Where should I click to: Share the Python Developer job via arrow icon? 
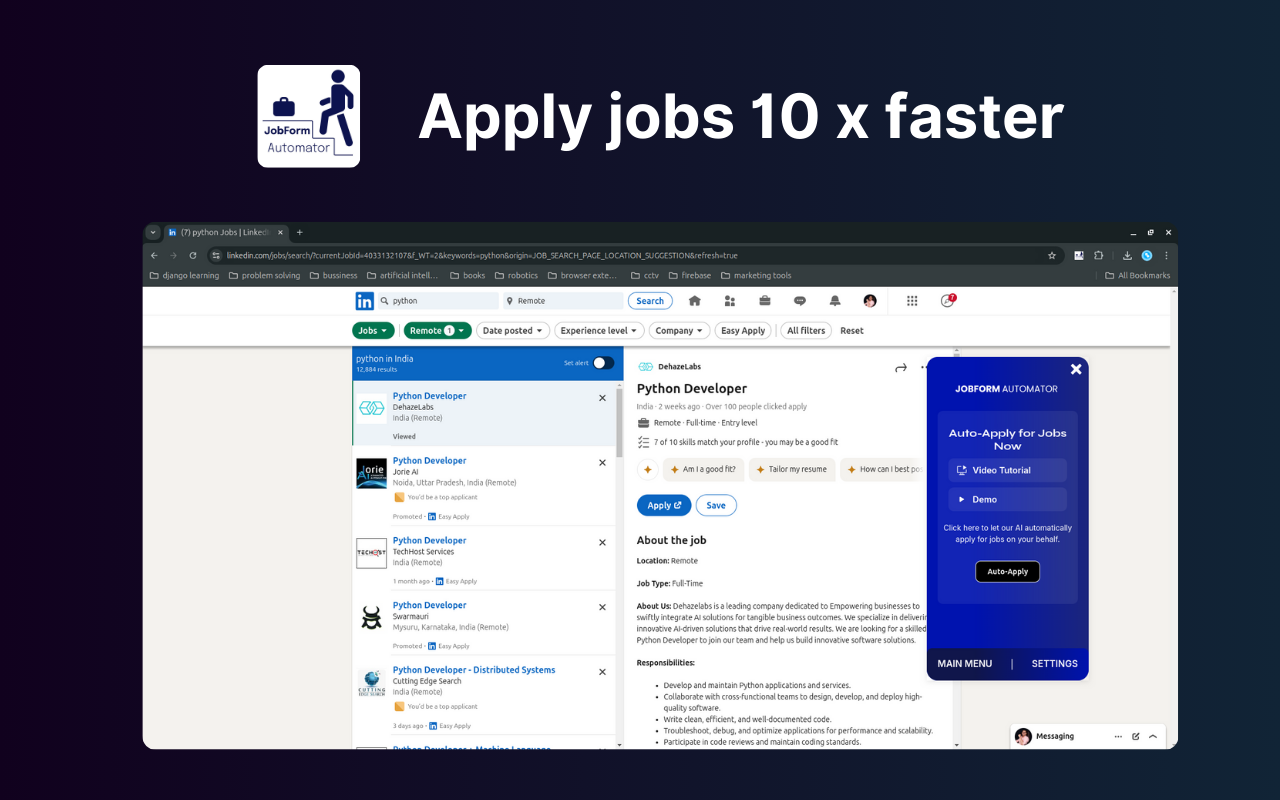click(x=900, y=368)
